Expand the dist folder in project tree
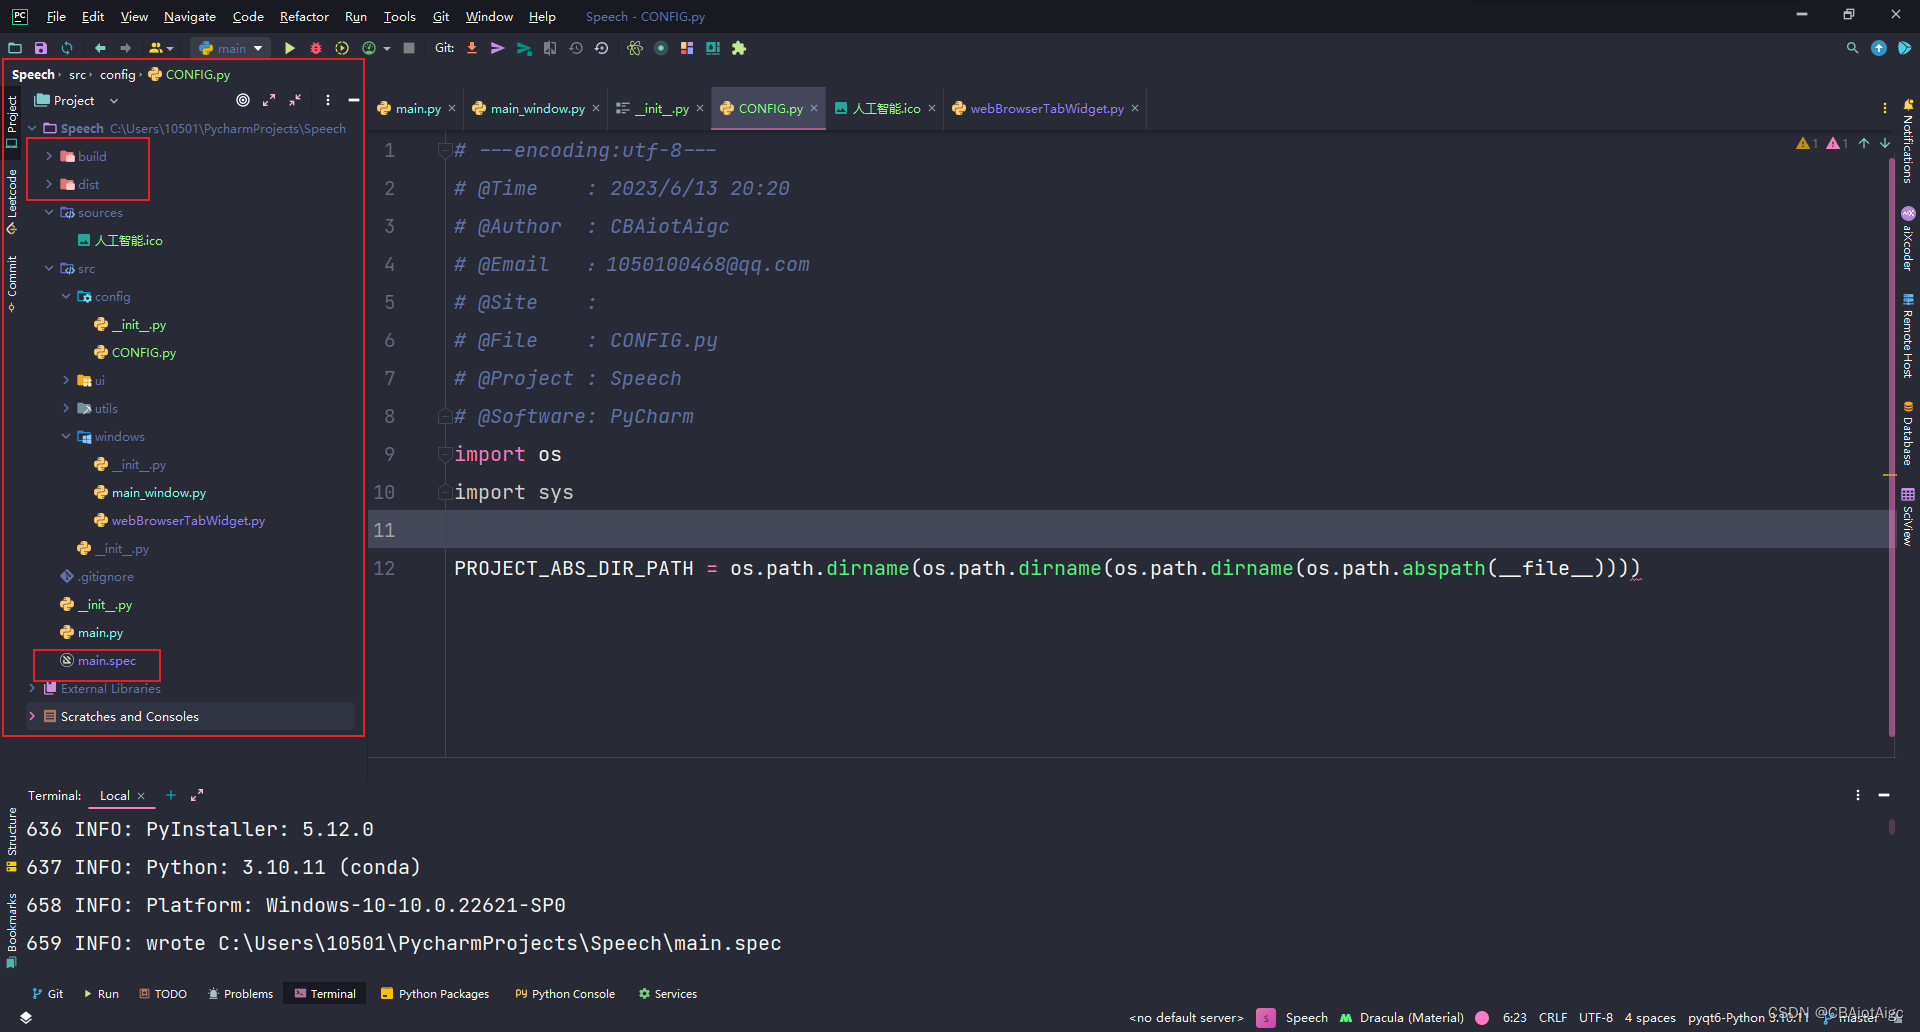1920x1032 pixels. (x=49, y=184)
